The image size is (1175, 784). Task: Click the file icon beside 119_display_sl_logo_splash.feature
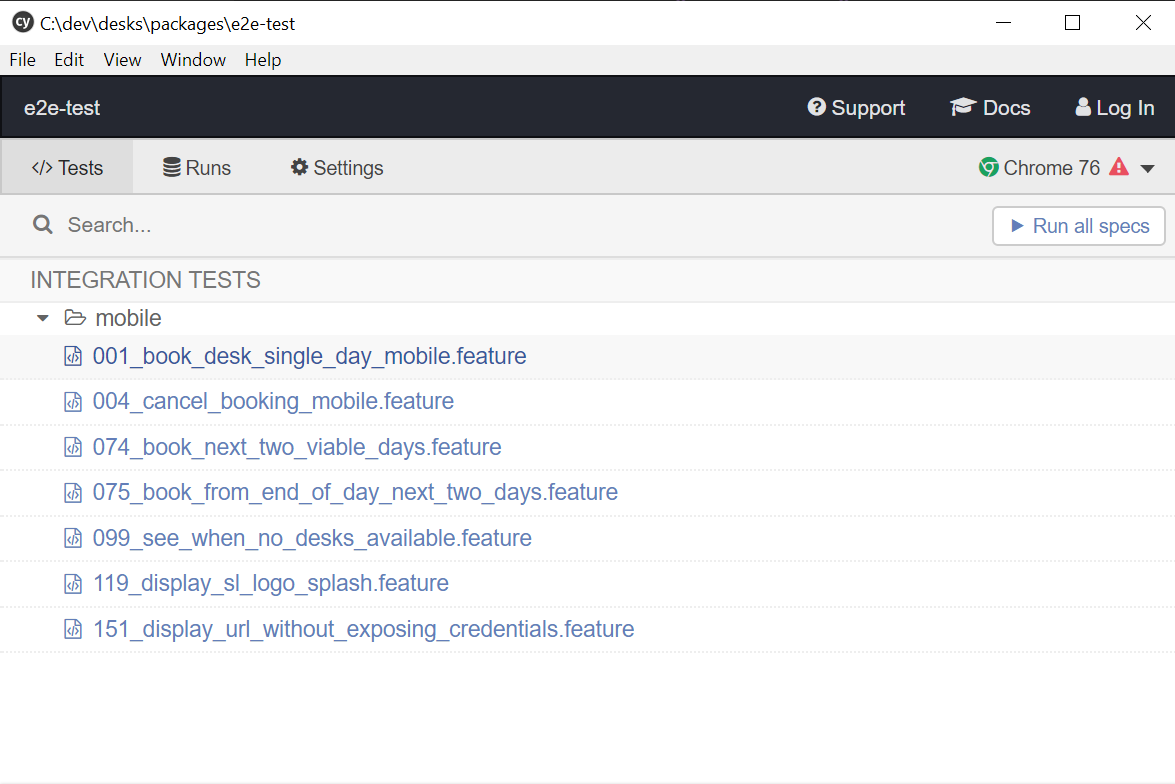coord(73,584)
